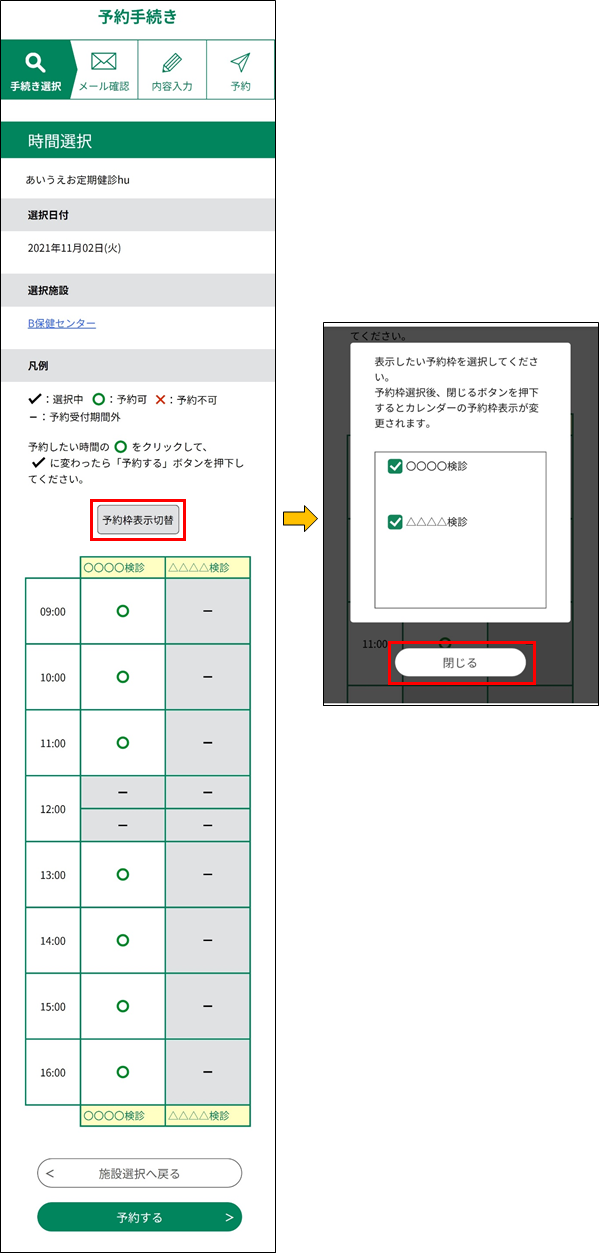Select the 11:00 available circle slot
The width and height of the screenshot is (599, 1253).
pyautogui.click(x=123, y=742)
